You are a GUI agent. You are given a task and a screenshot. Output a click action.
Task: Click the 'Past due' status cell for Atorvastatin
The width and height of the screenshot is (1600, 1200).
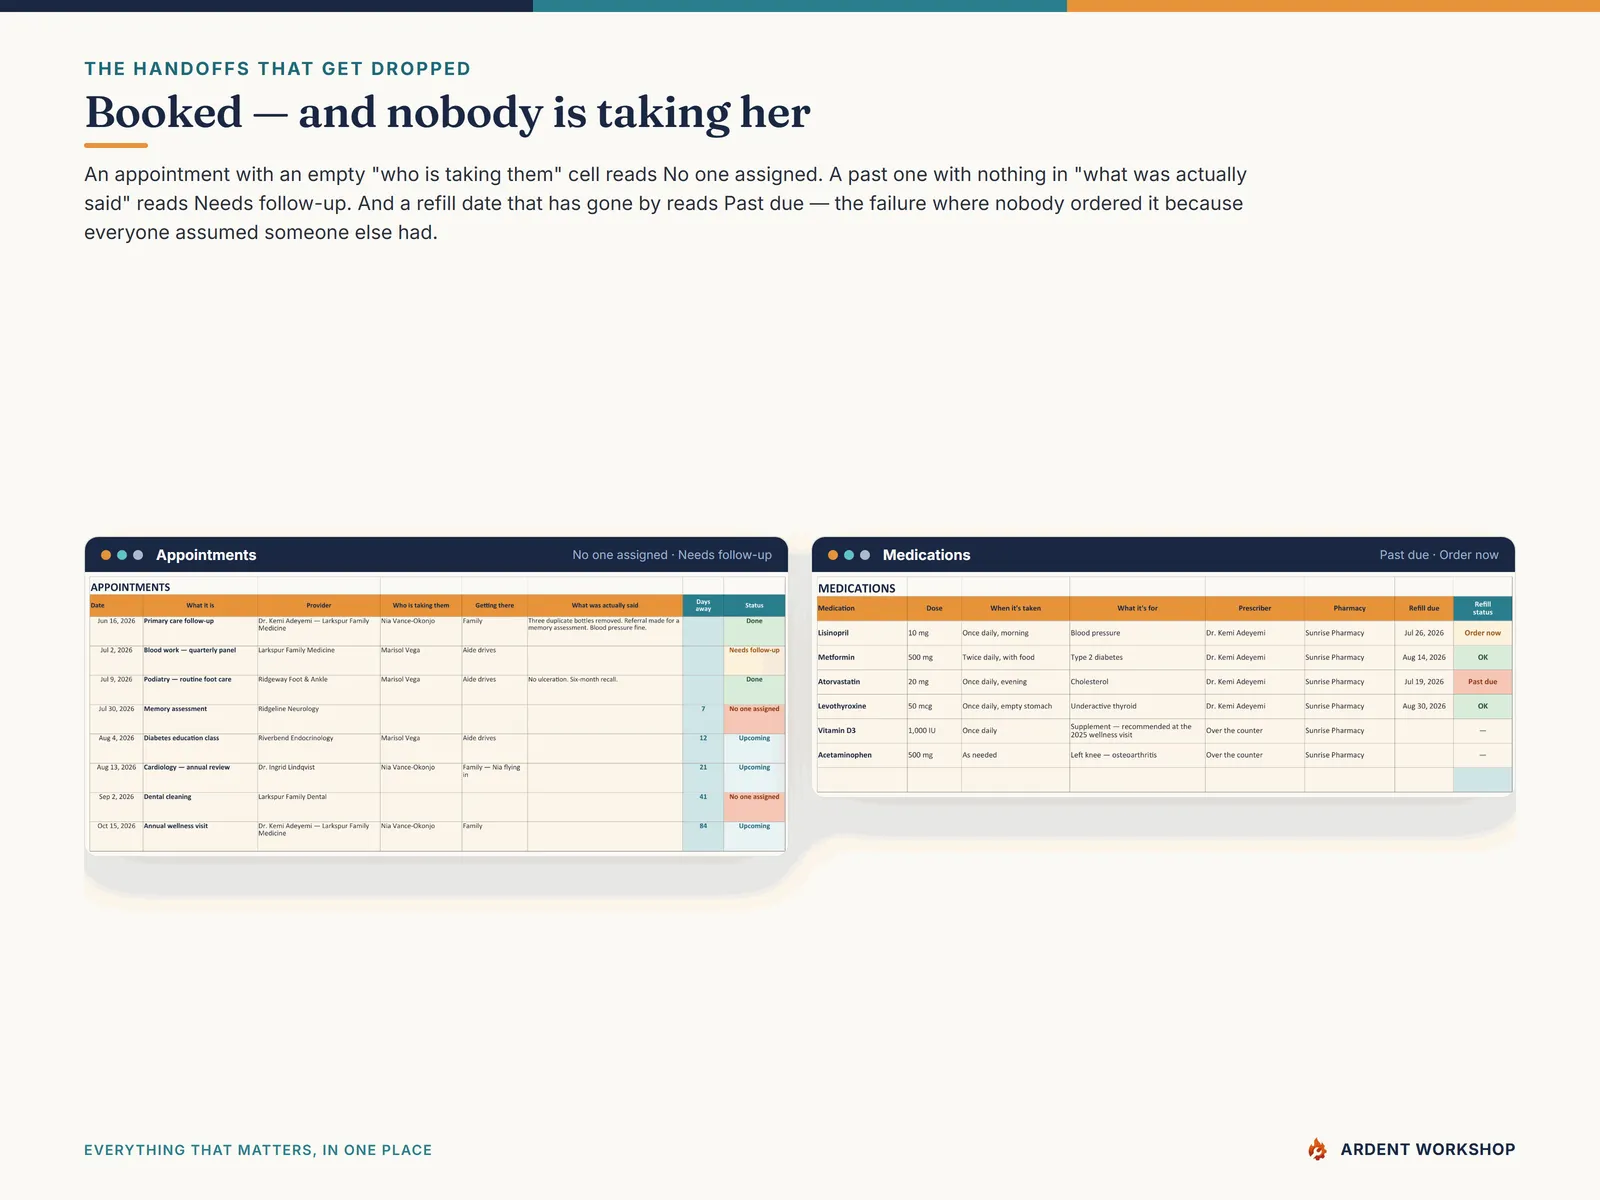pyautogui.click(x=1483, y=682)
